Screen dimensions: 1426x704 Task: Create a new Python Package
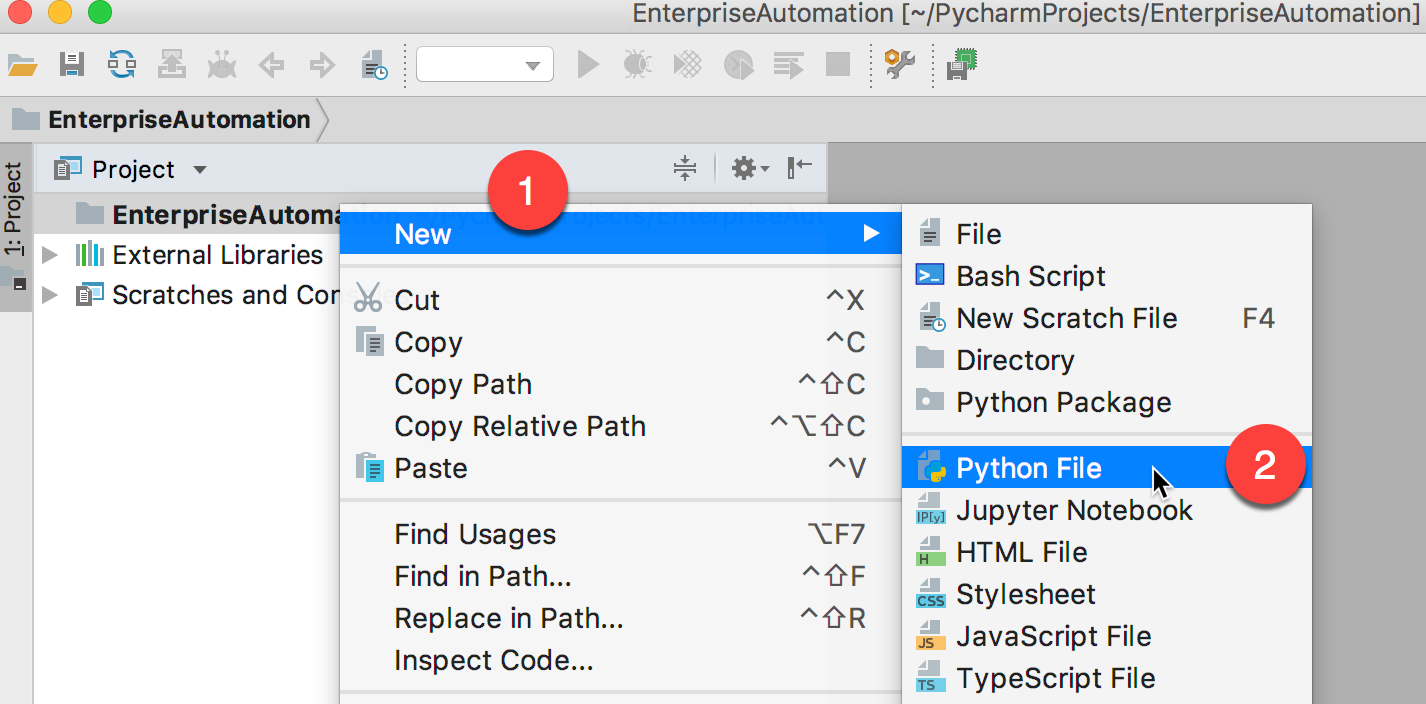pos(1106,402)
